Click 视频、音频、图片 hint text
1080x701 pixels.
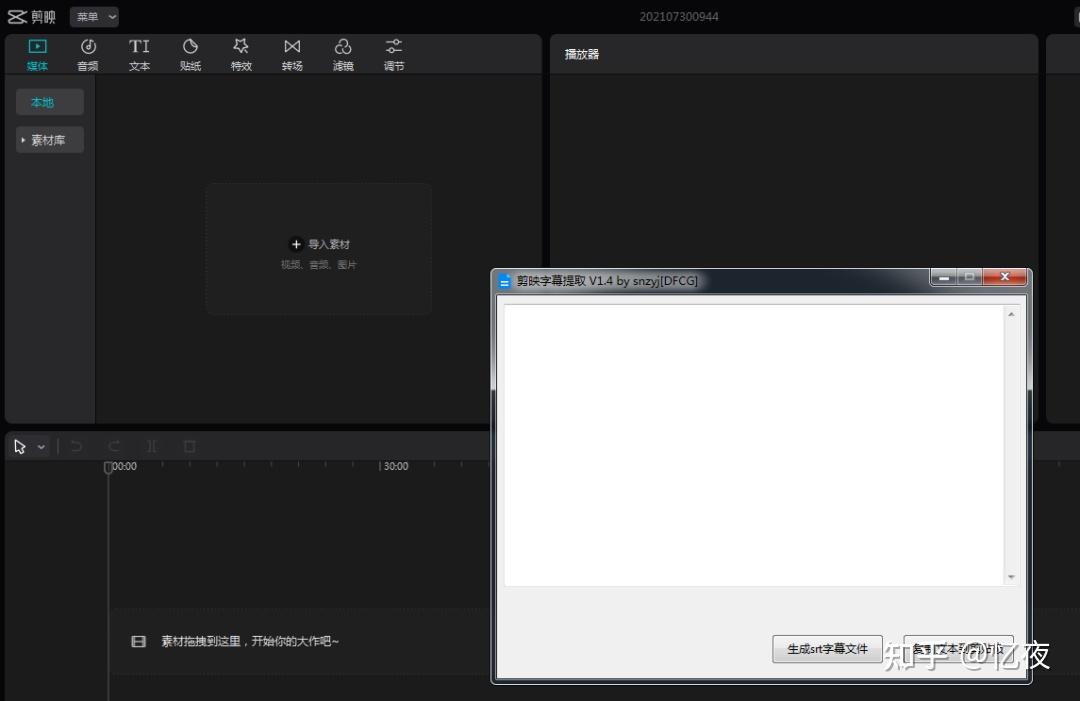318,264
